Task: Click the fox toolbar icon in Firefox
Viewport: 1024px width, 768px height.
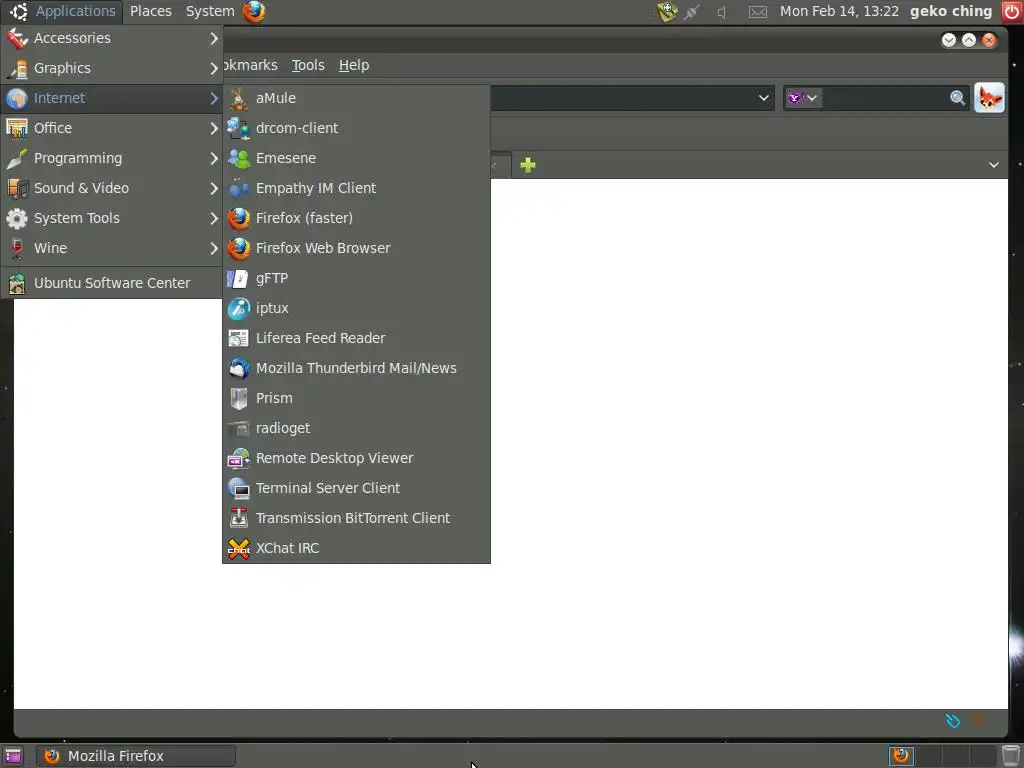Action: (x=989, y=98)
